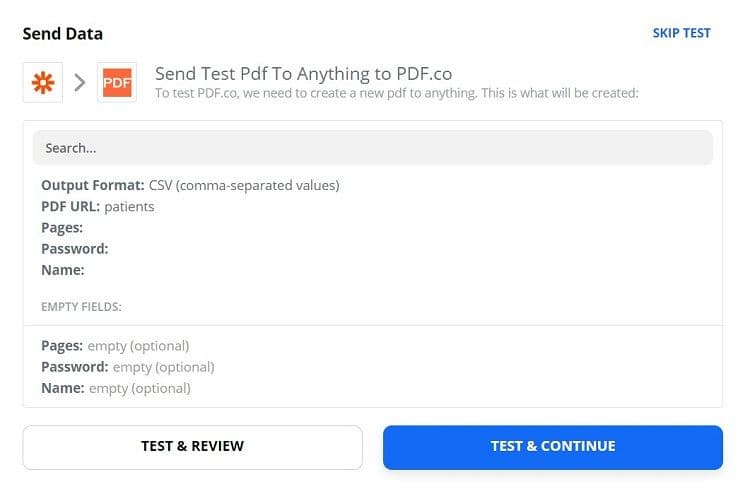Click the first Name field label

62,269
